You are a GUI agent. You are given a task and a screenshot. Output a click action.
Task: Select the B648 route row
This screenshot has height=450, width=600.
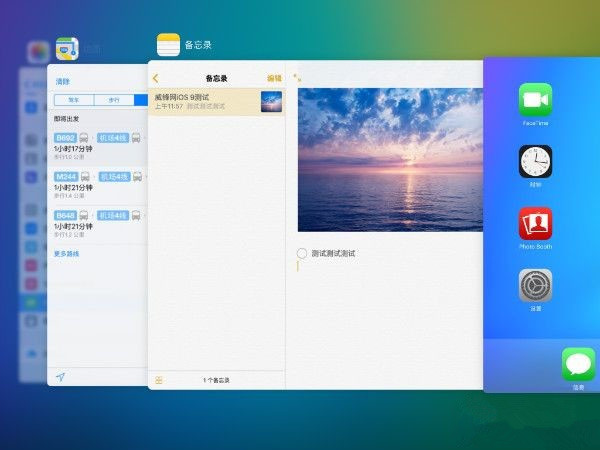pos(98,225)
